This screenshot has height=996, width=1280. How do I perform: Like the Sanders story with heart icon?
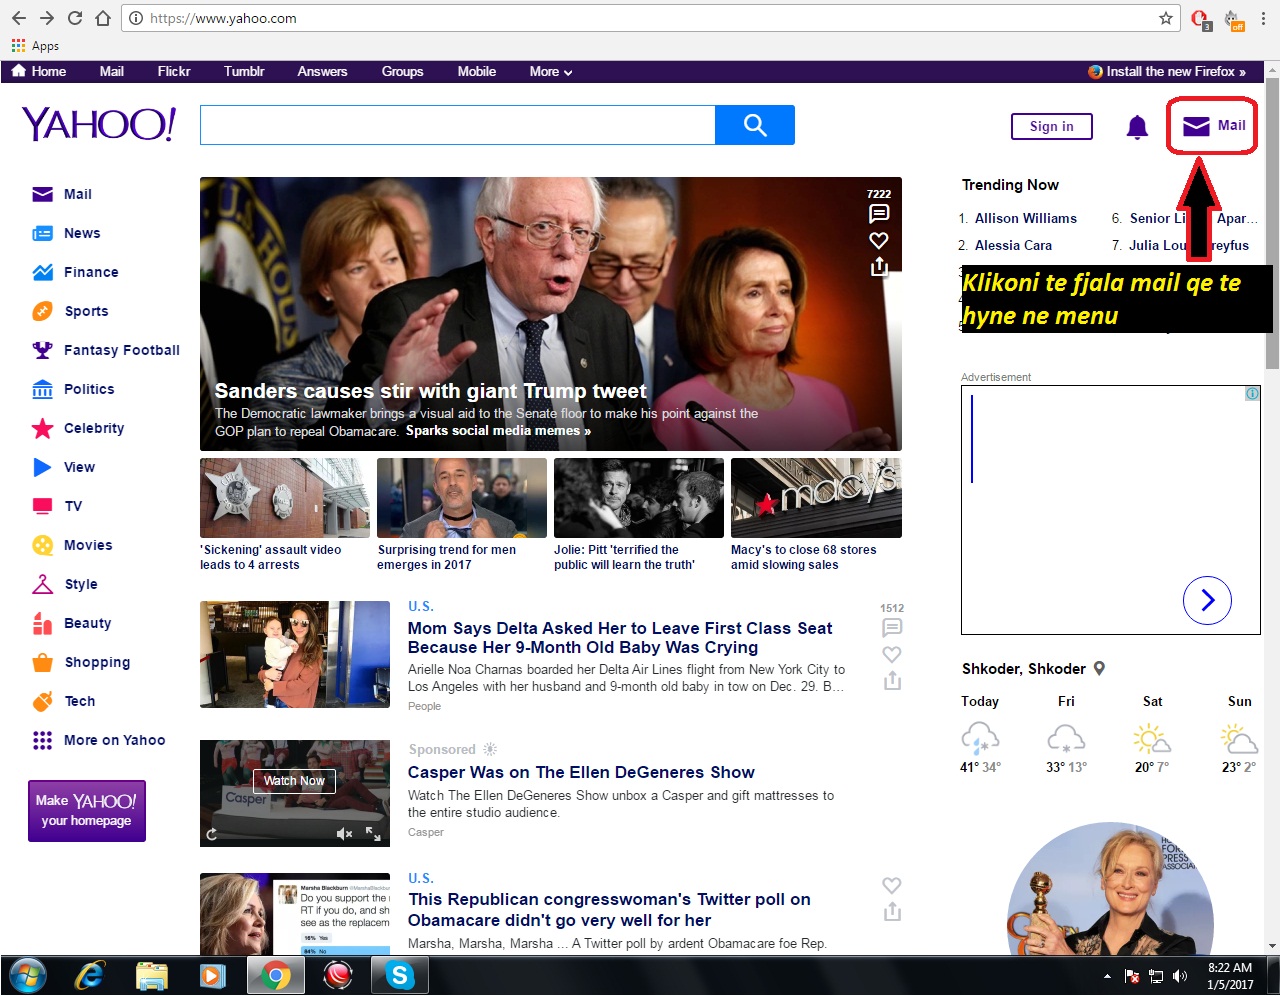pos(879,240)
